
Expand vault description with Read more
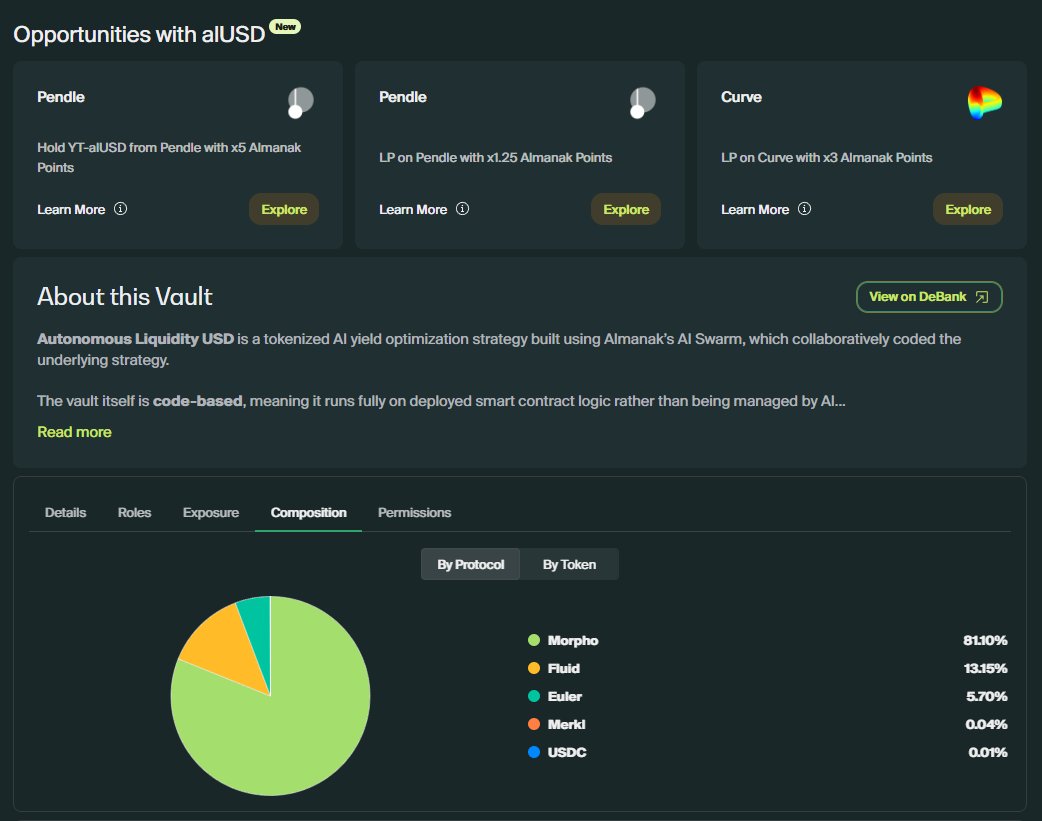pyautogui.click(x=74, y=432)
